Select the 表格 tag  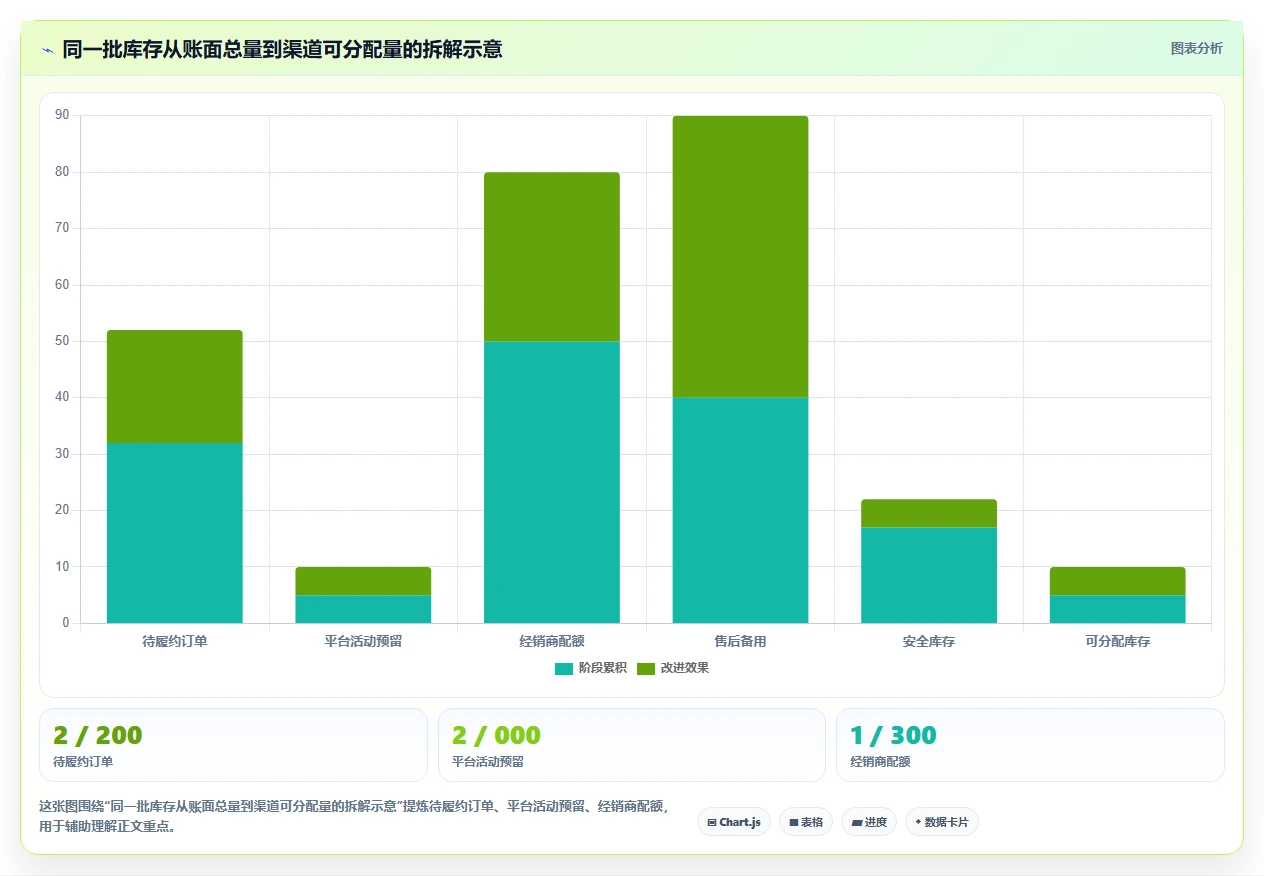pyautogui.click(x=806, y=822)
